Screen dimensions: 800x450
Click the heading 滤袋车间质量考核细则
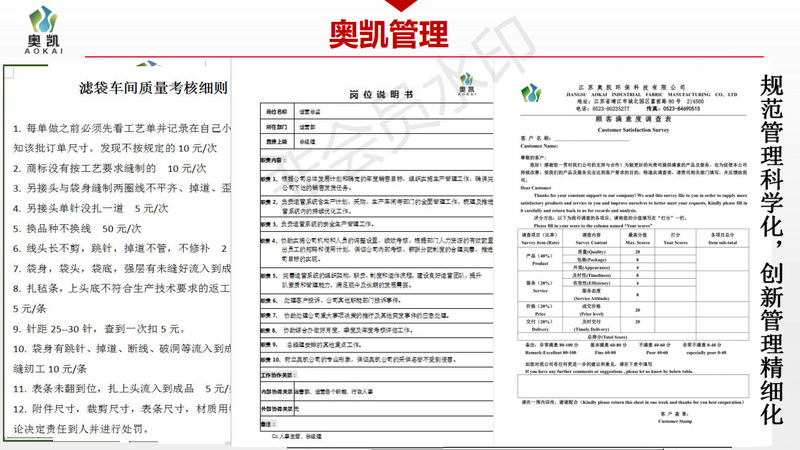[153, 88]
